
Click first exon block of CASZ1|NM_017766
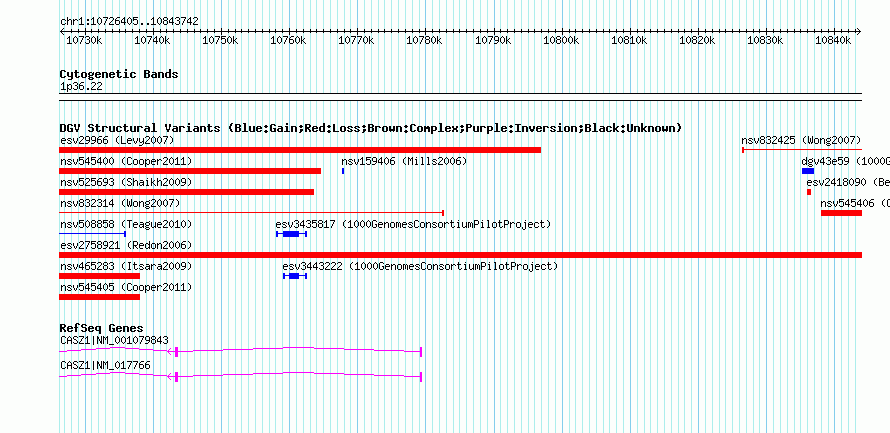click(177, 376)
